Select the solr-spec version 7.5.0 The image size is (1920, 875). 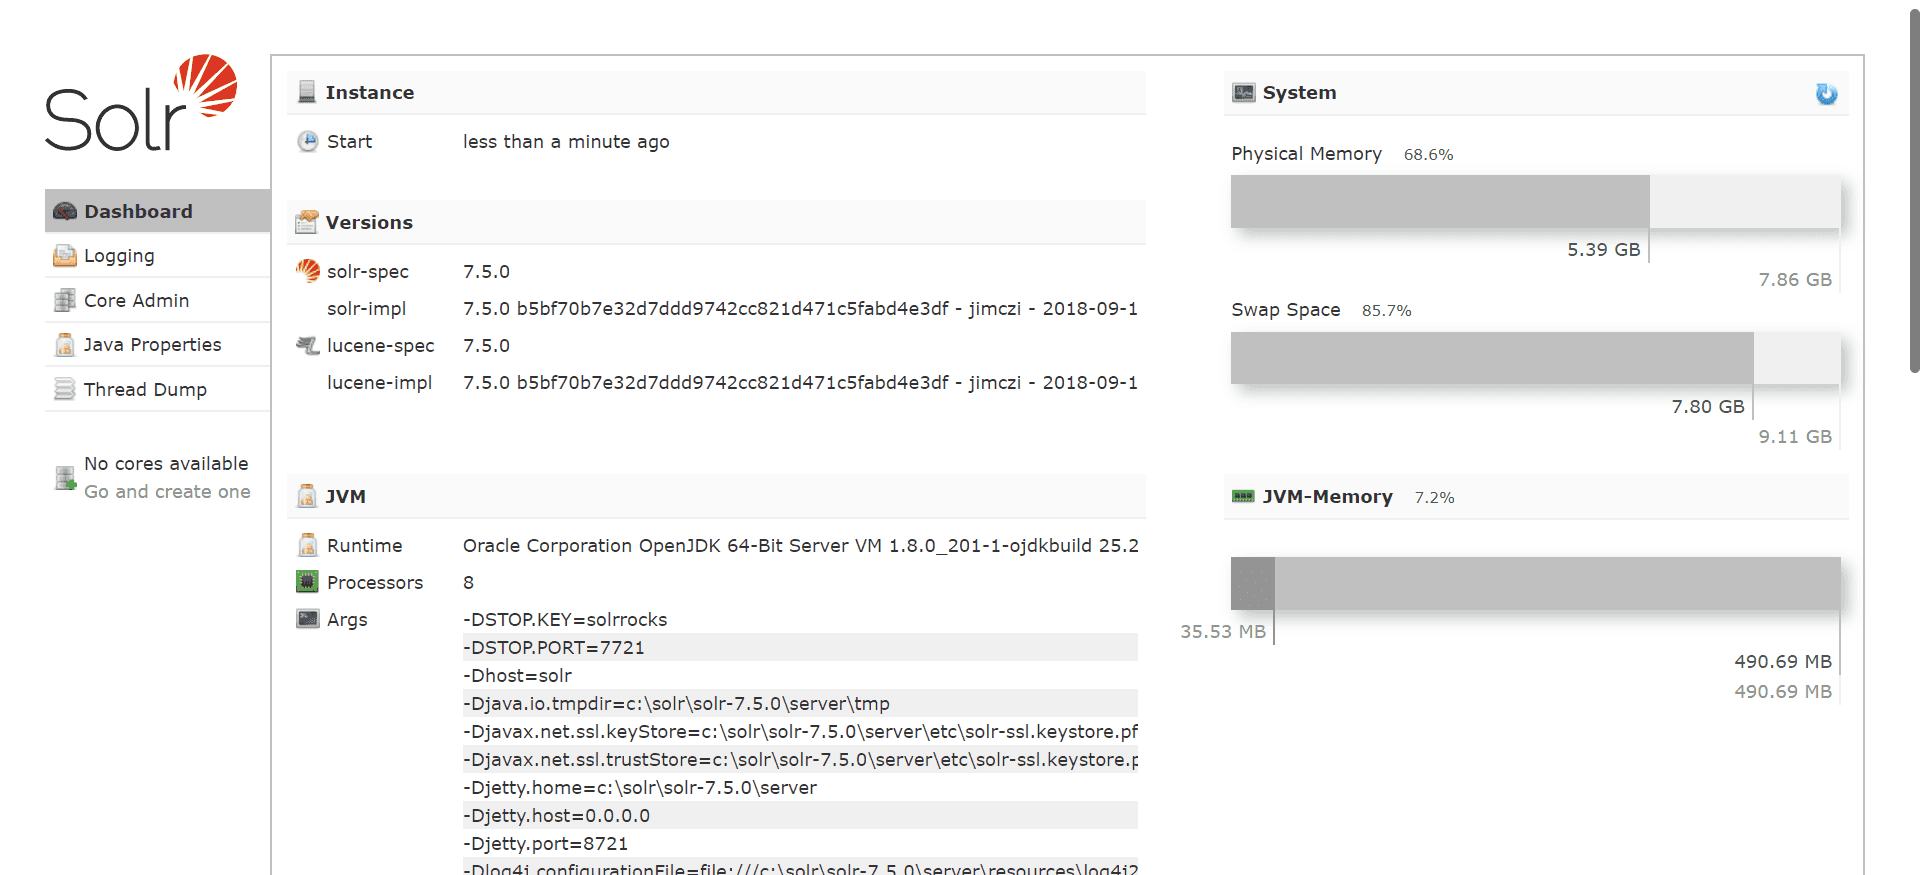tap(486, 272)
